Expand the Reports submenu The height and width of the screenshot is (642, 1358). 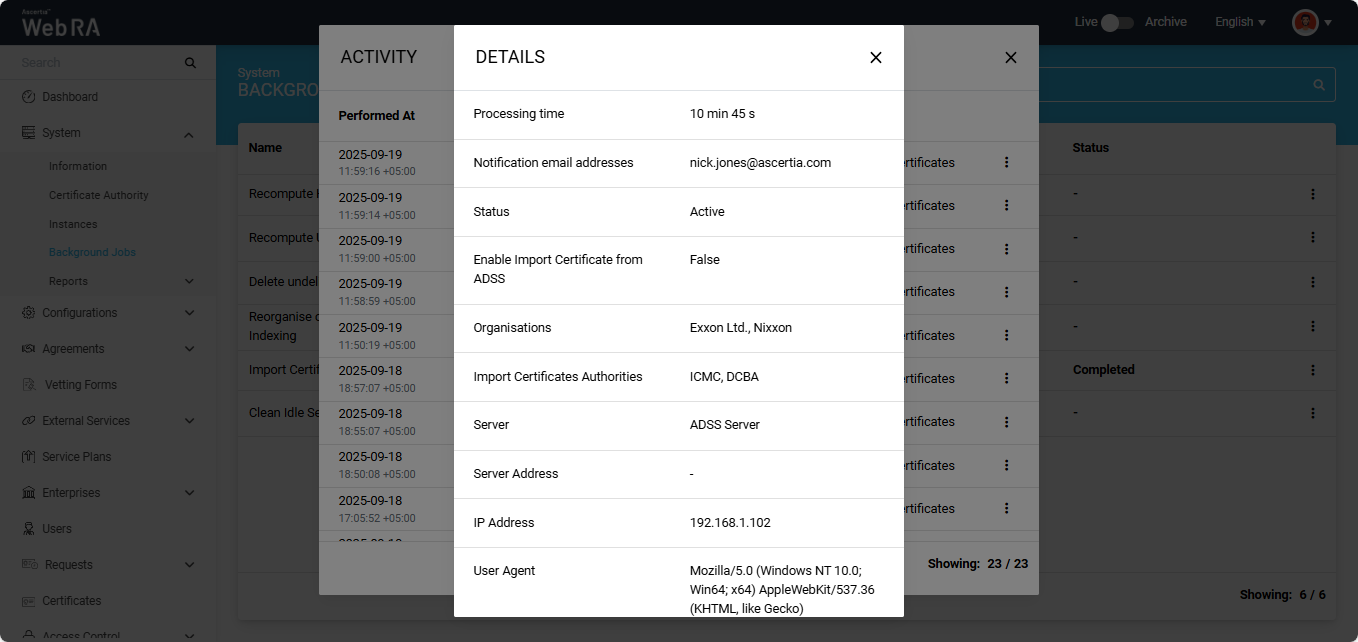189,282
